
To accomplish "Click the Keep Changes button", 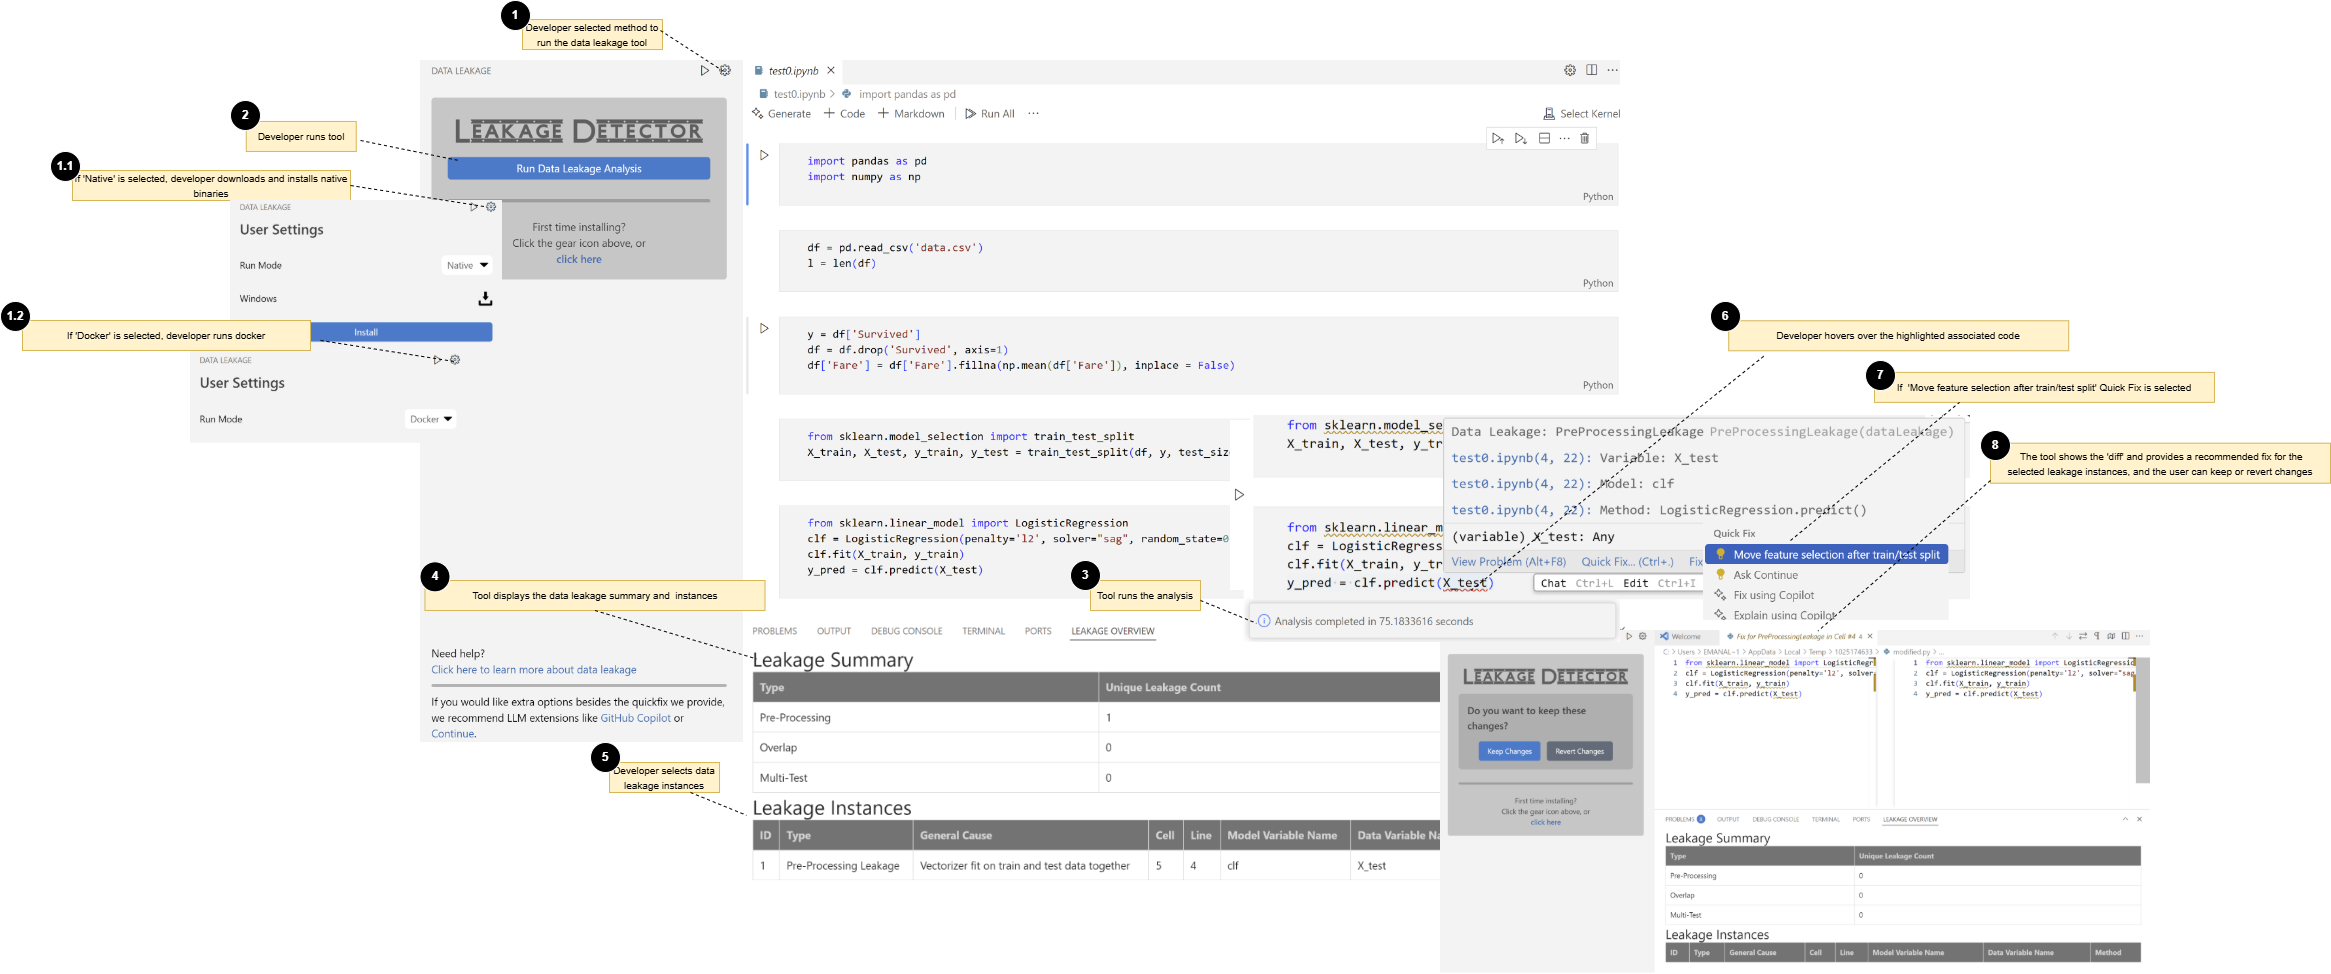I will click(1509, 752).
